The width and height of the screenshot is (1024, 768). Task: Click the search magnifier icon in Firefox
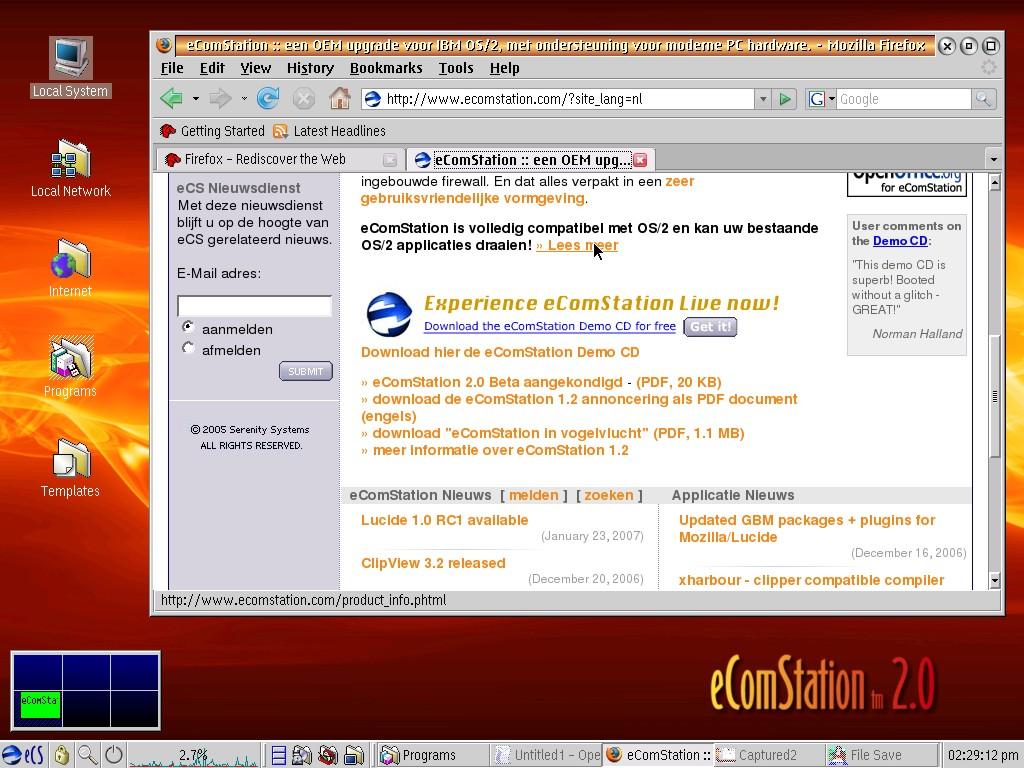coord(983,99)
